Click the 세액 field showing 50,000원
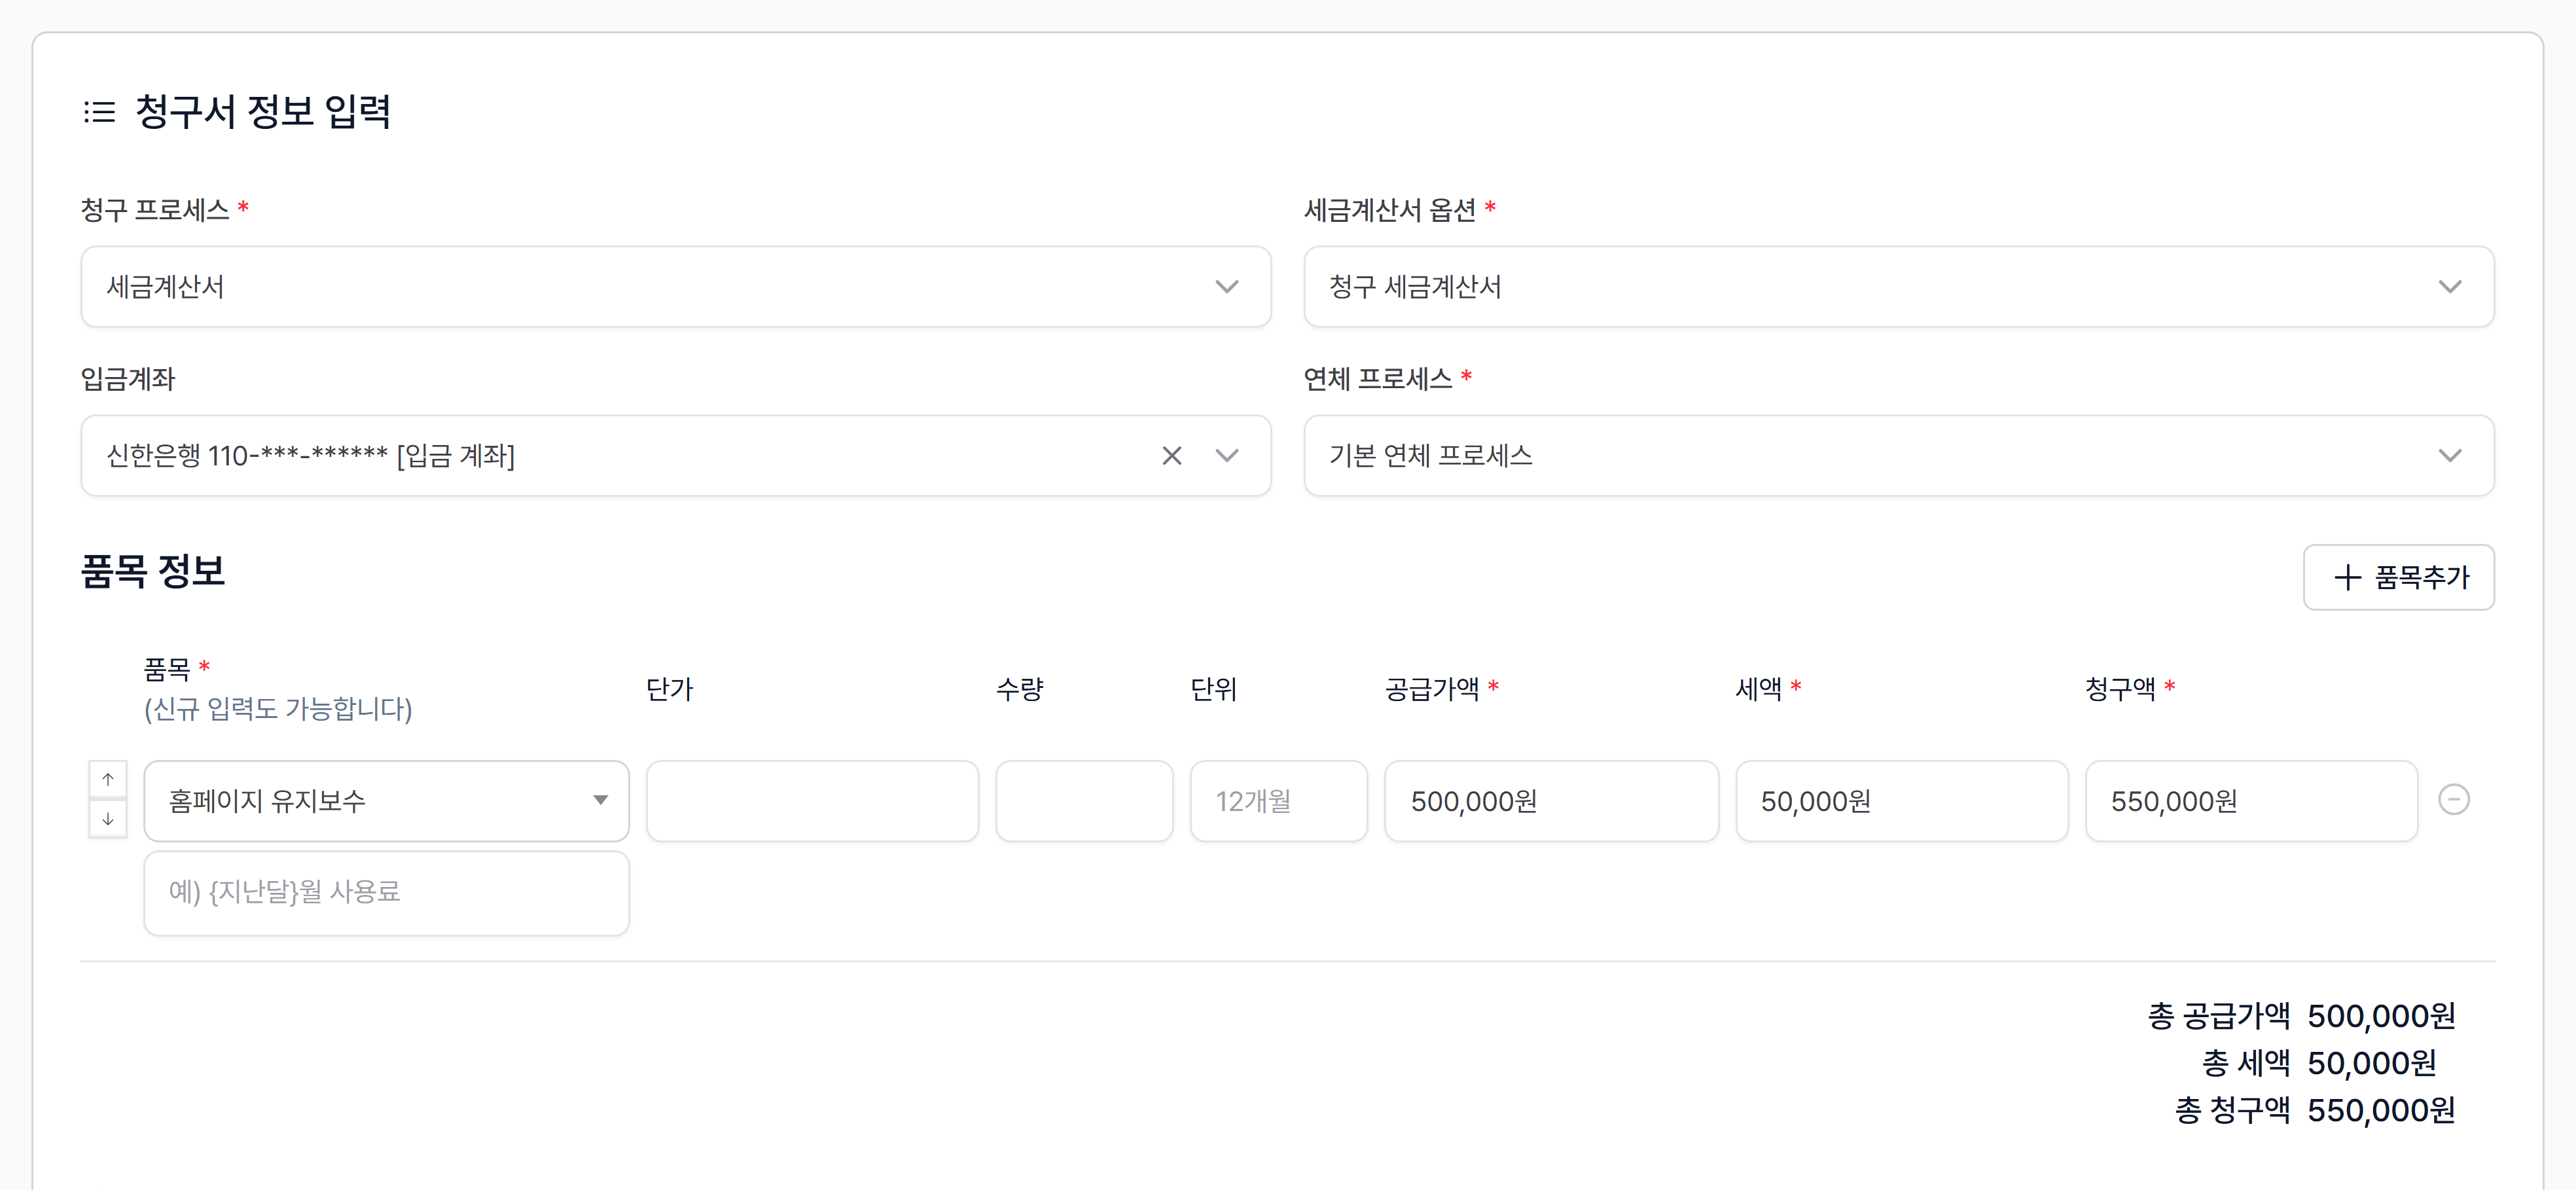Viewport: 2576px width, 1190px height. [x=1901, y=801]
